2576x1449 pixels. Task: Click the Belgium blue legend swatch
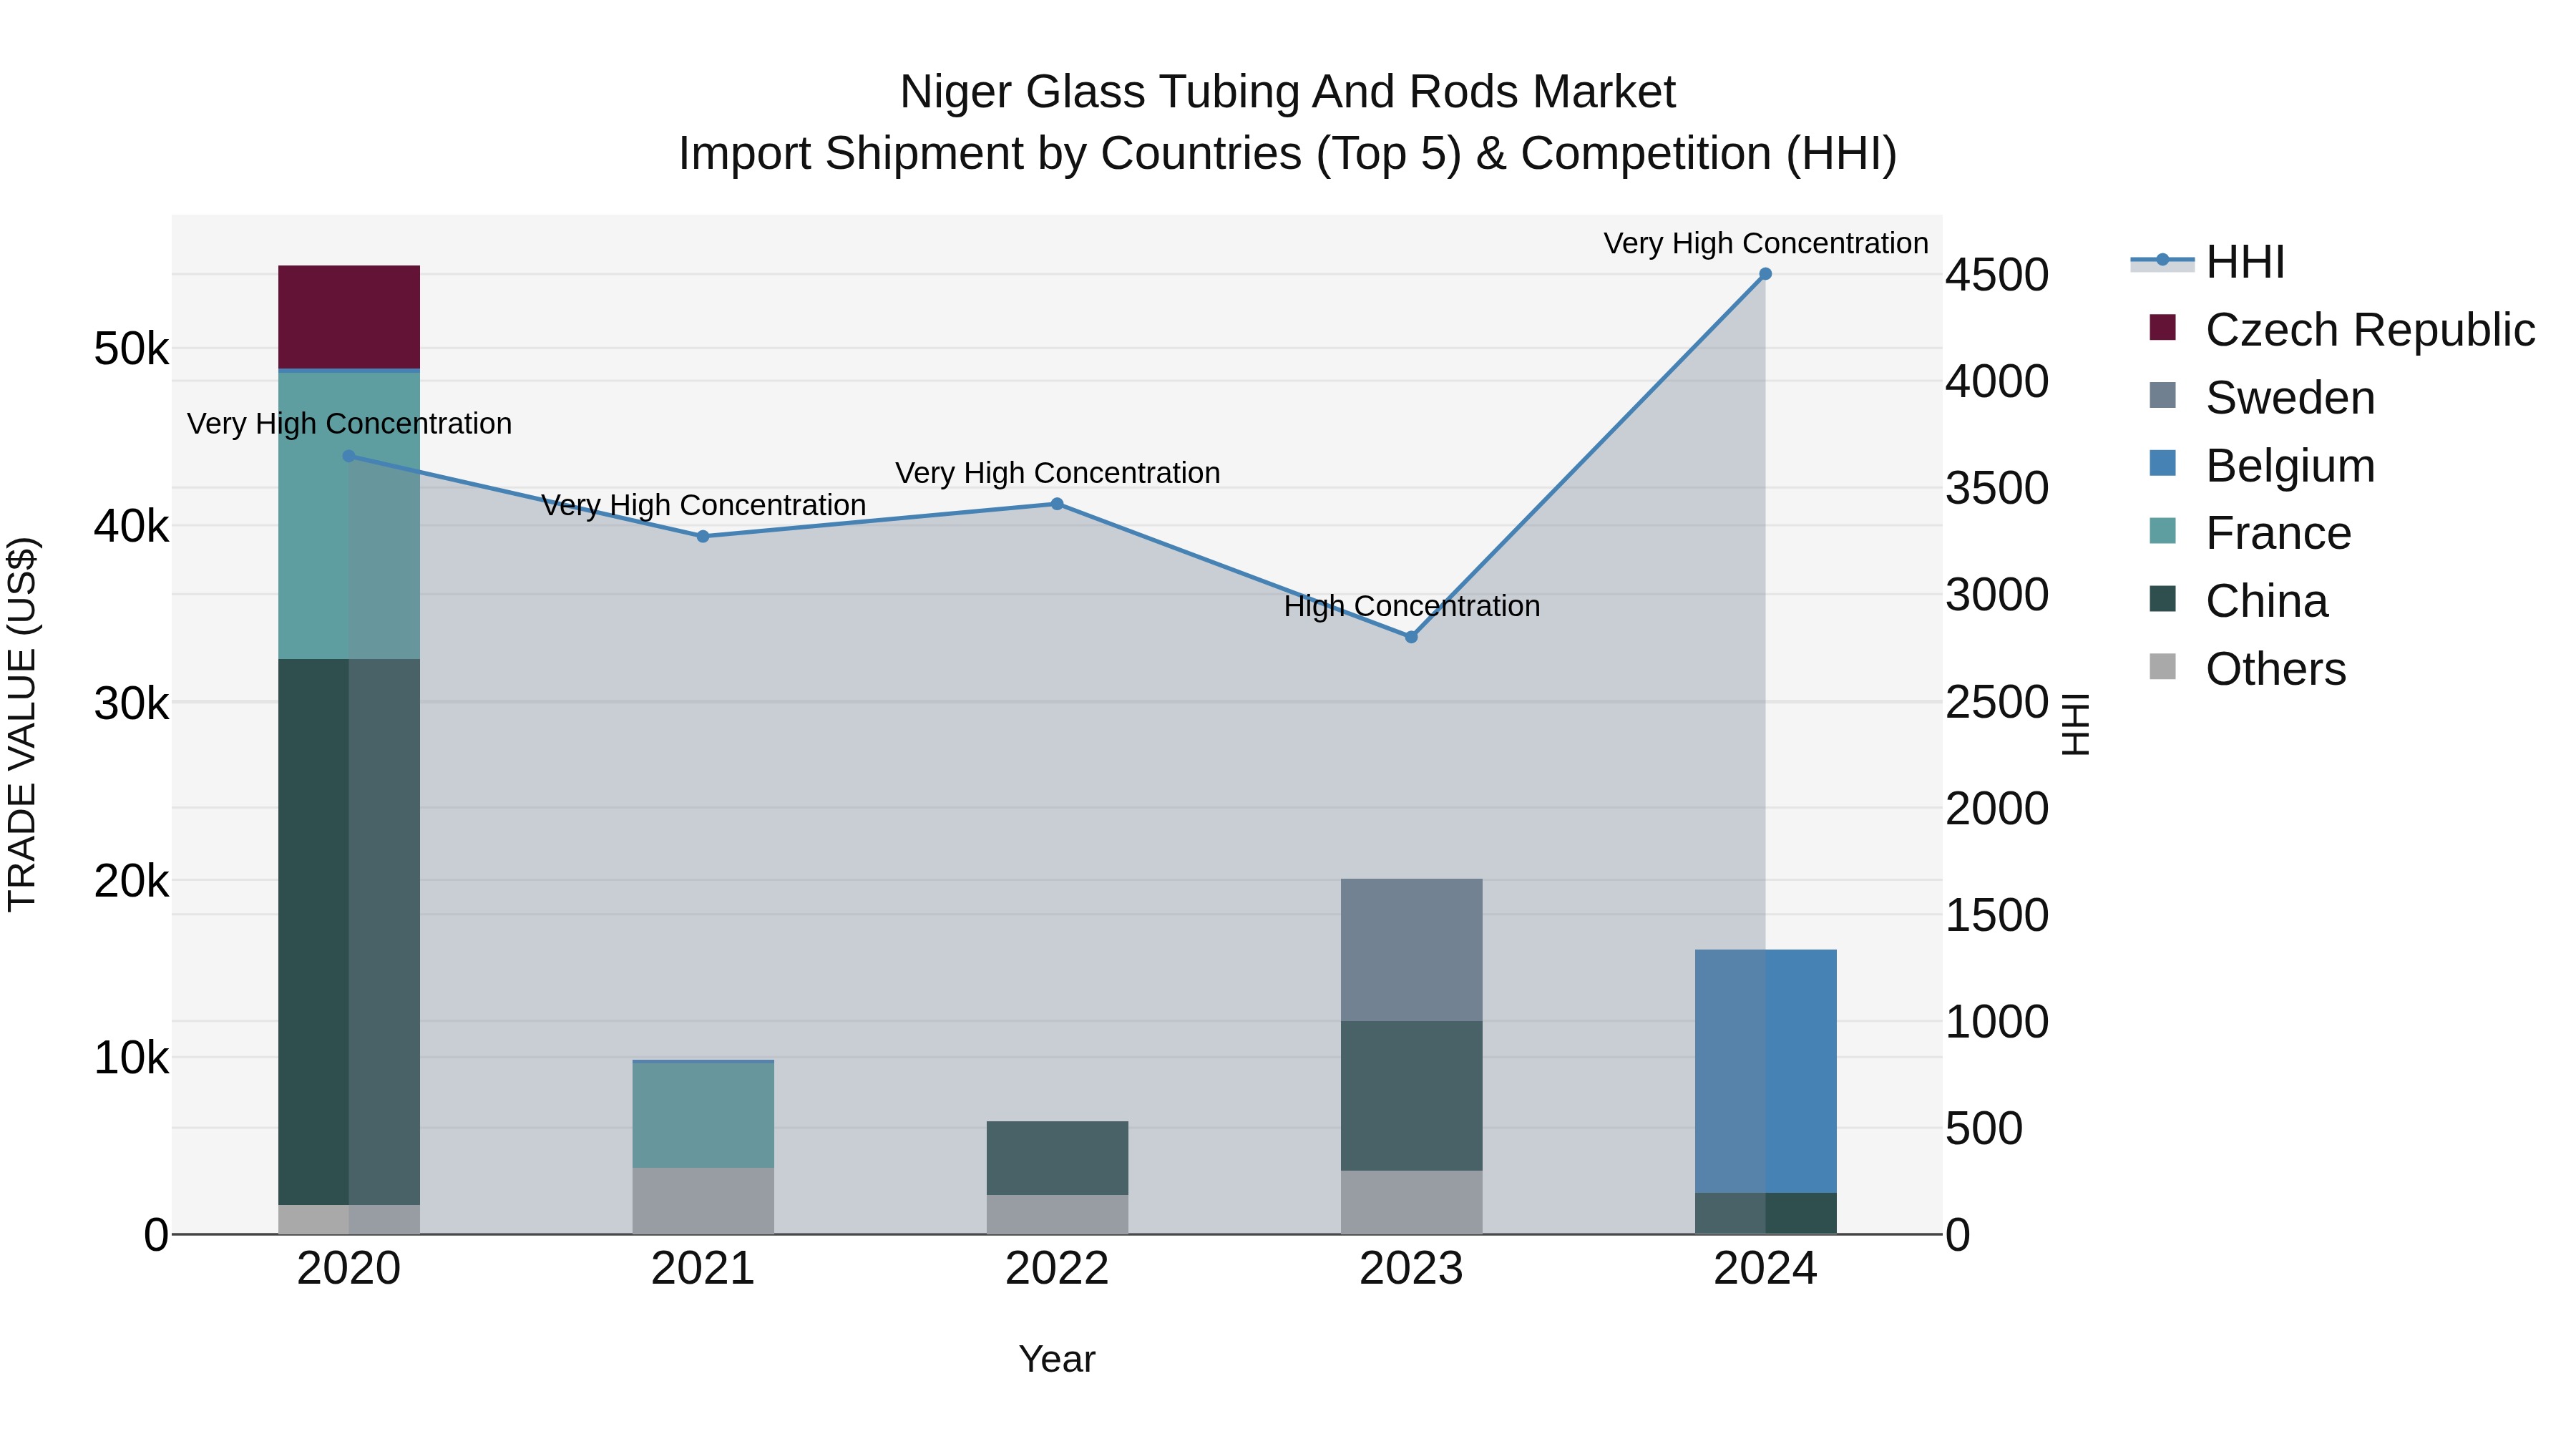[2162, 463]
